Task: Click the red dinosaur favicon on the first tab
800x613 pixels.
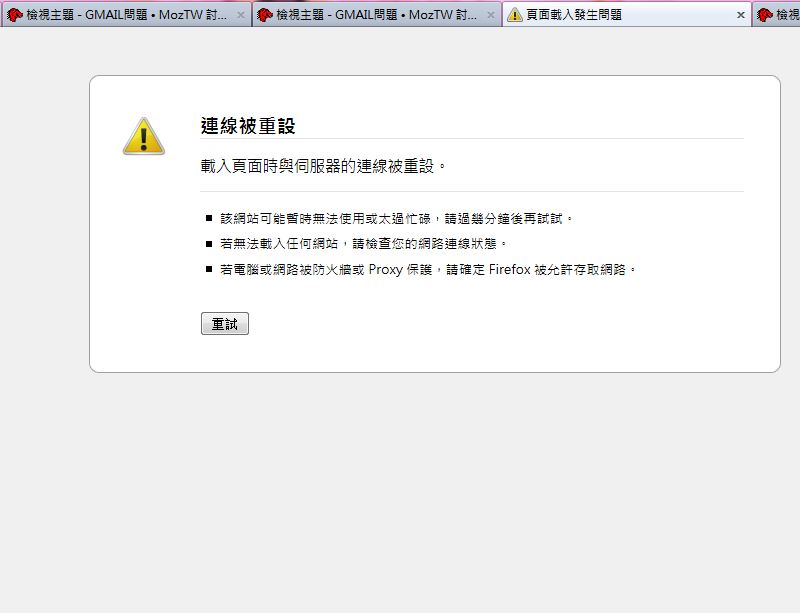Action: pyautogui.click(x=15, y=15)
